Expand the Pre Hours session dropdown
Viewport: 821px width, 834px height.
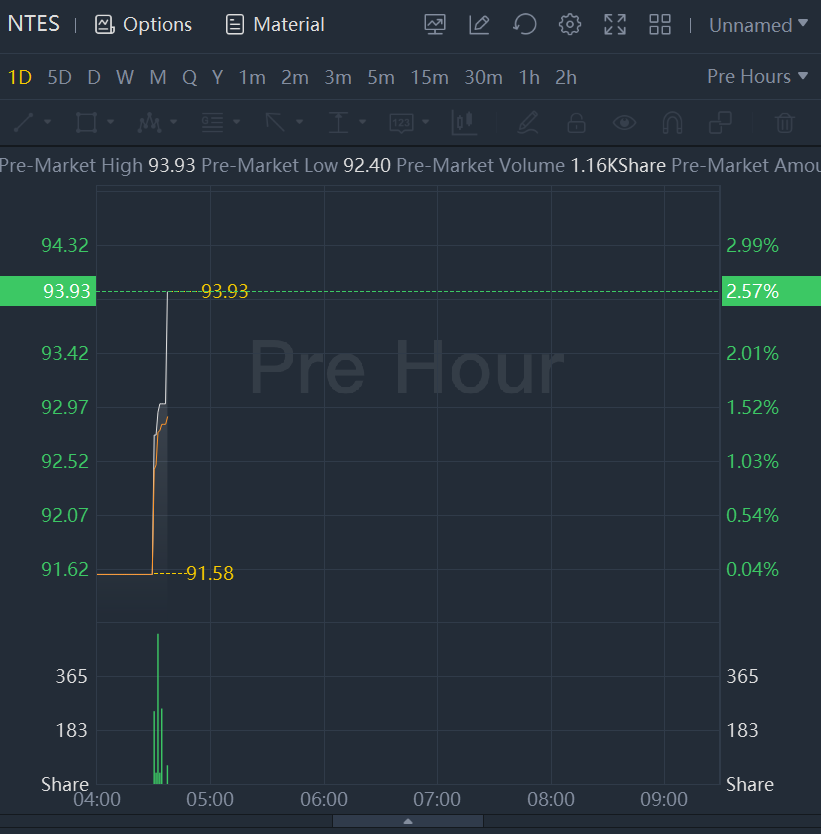pyautogui.click(x=757, y=77)
